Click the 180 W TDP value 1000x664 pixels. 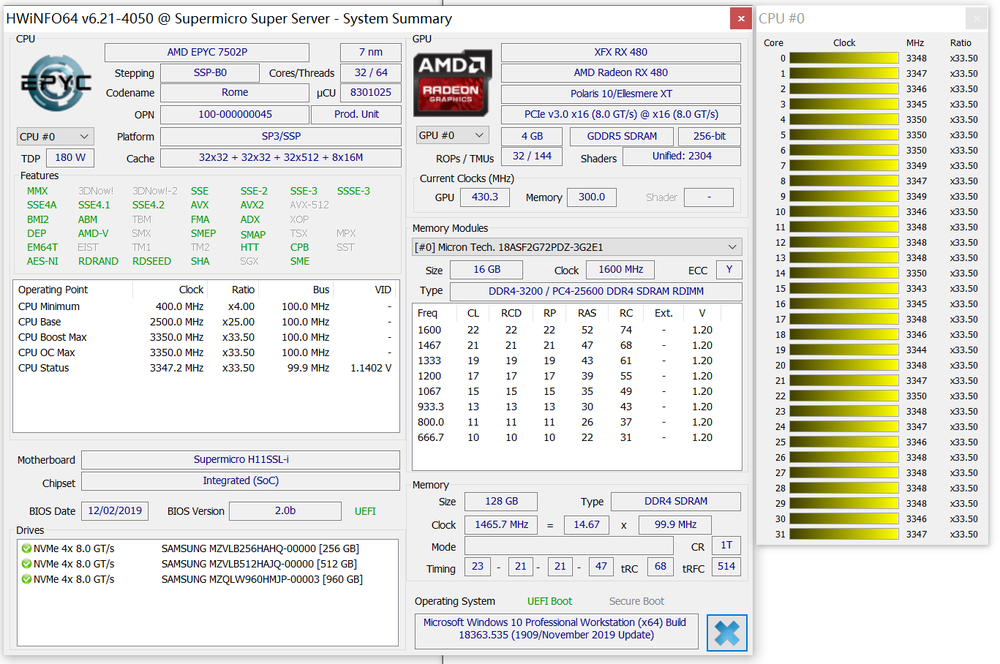(x=70, y=158)
